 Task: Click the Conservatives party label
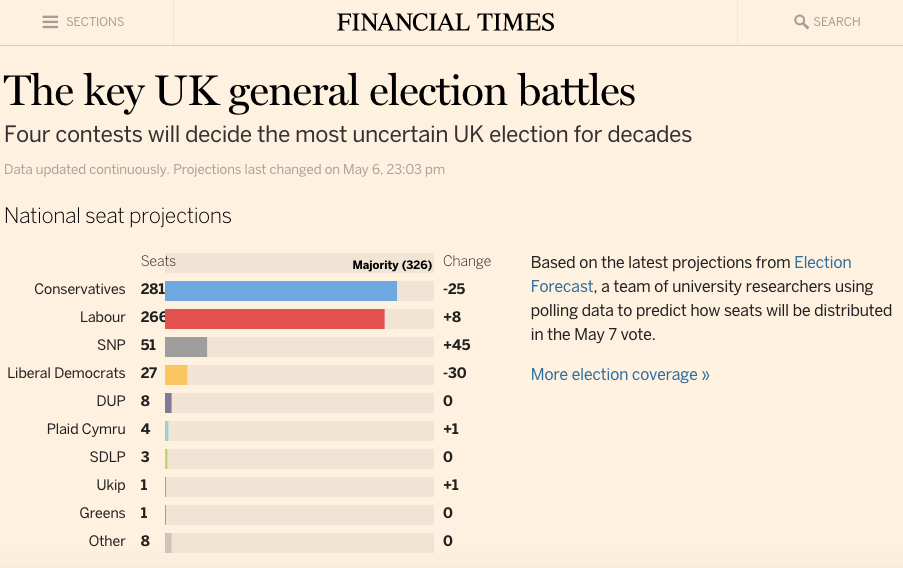80,290
